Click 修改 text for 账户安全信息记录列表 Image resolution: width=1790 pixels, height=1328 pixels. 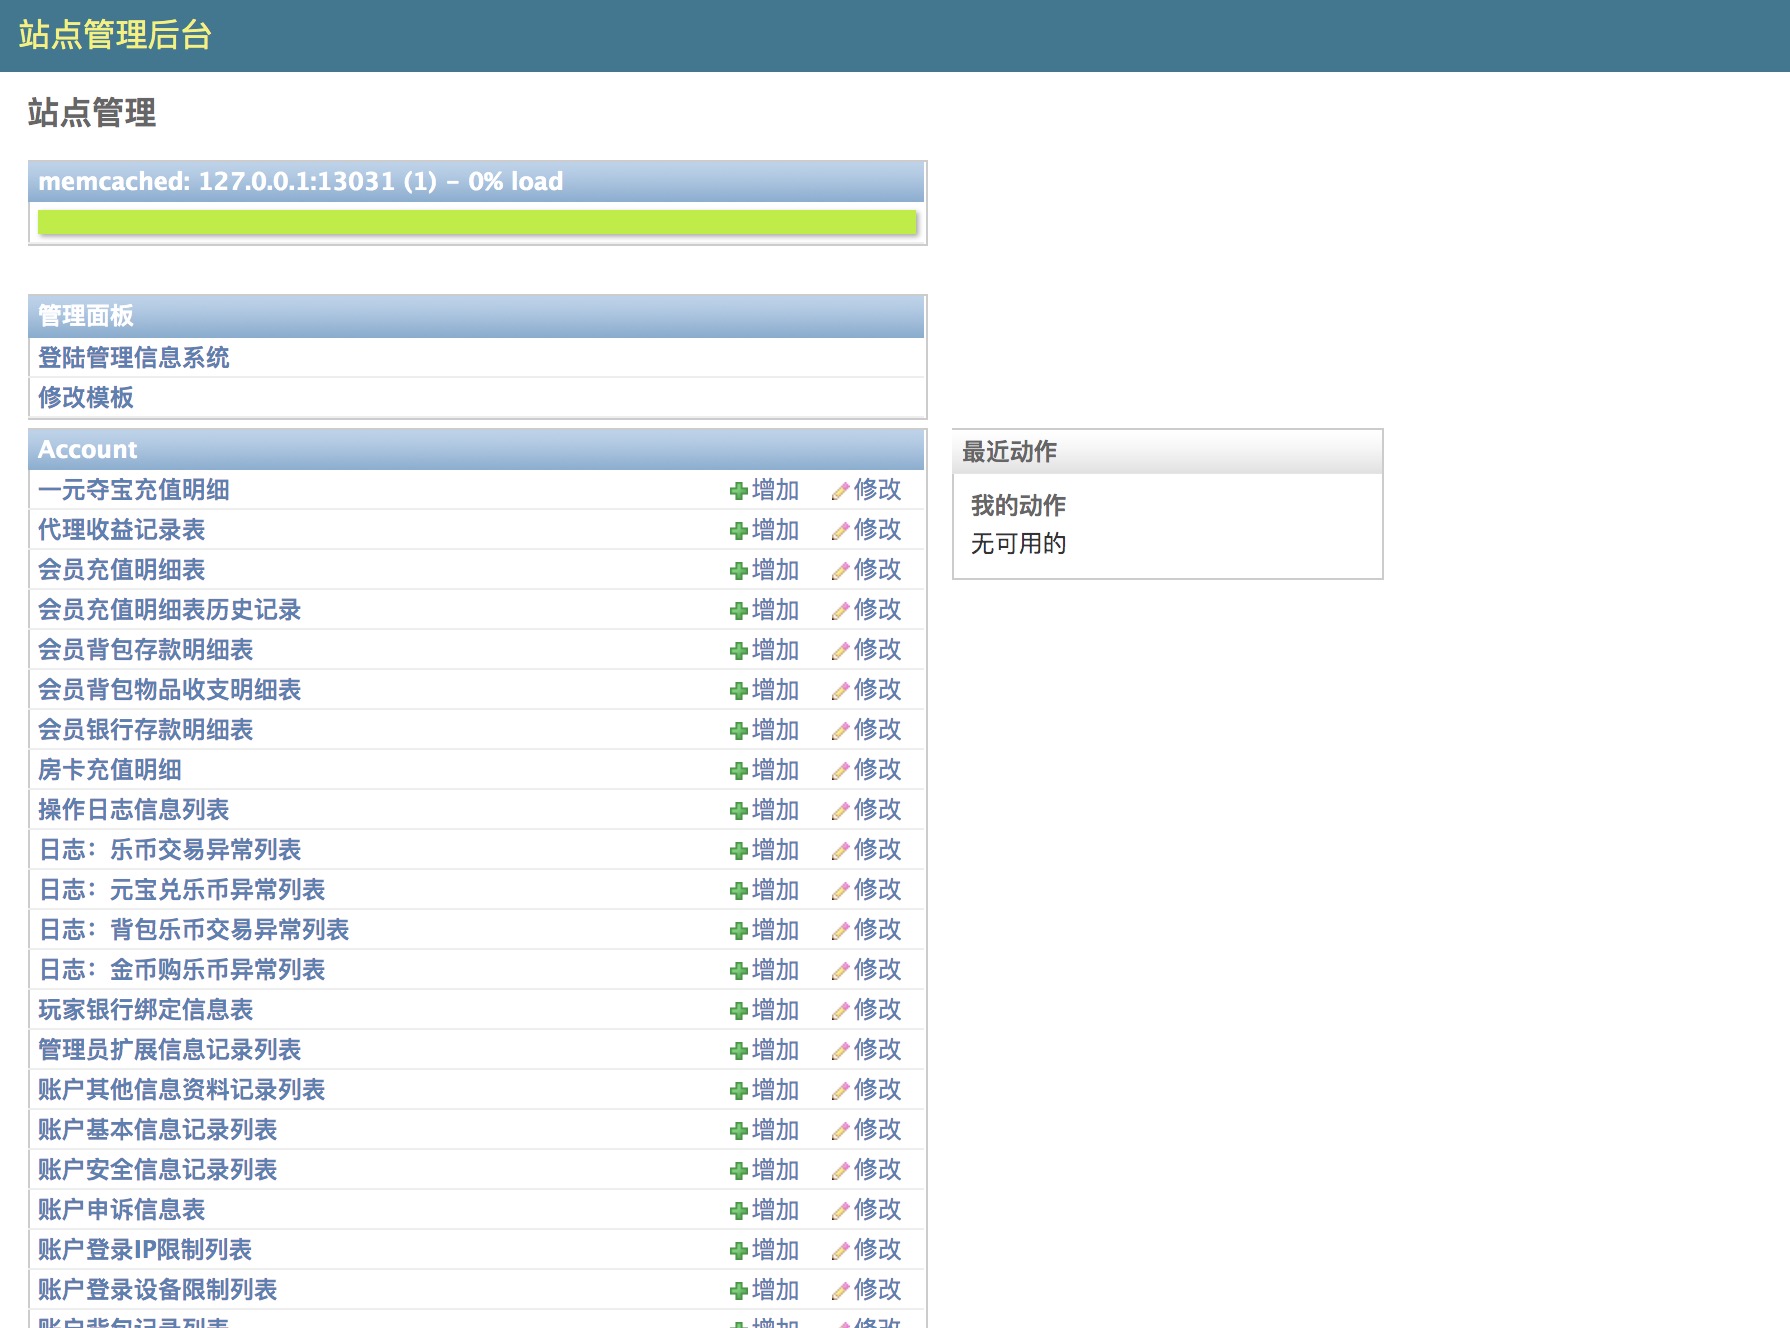[x=877, y=1169]
